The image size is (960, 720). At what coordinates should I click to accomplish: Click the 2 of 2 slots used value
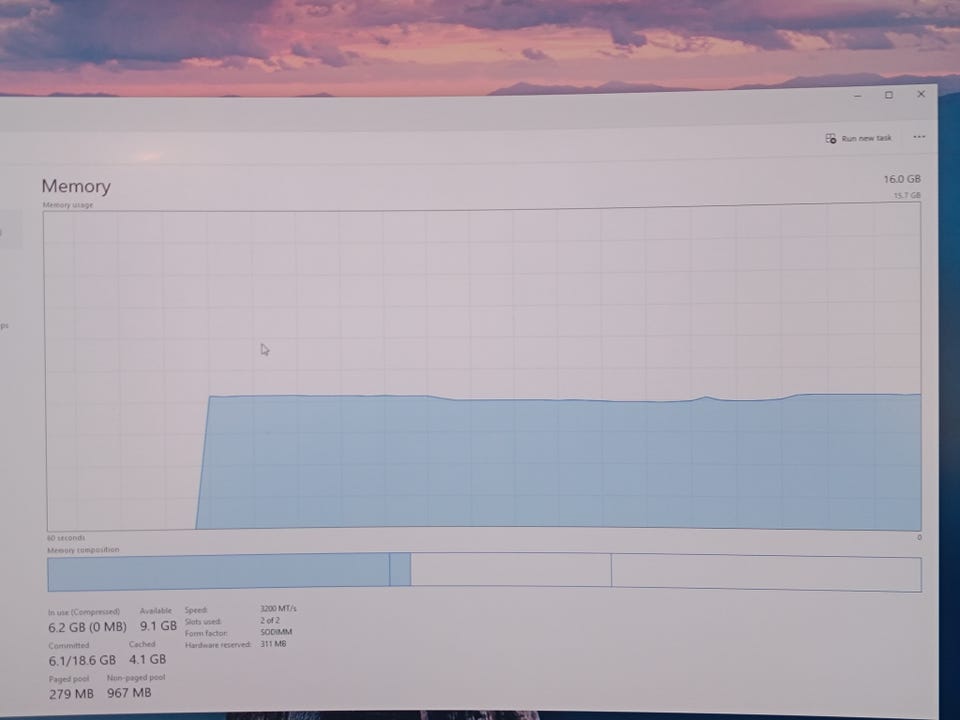tap(270, 620)
